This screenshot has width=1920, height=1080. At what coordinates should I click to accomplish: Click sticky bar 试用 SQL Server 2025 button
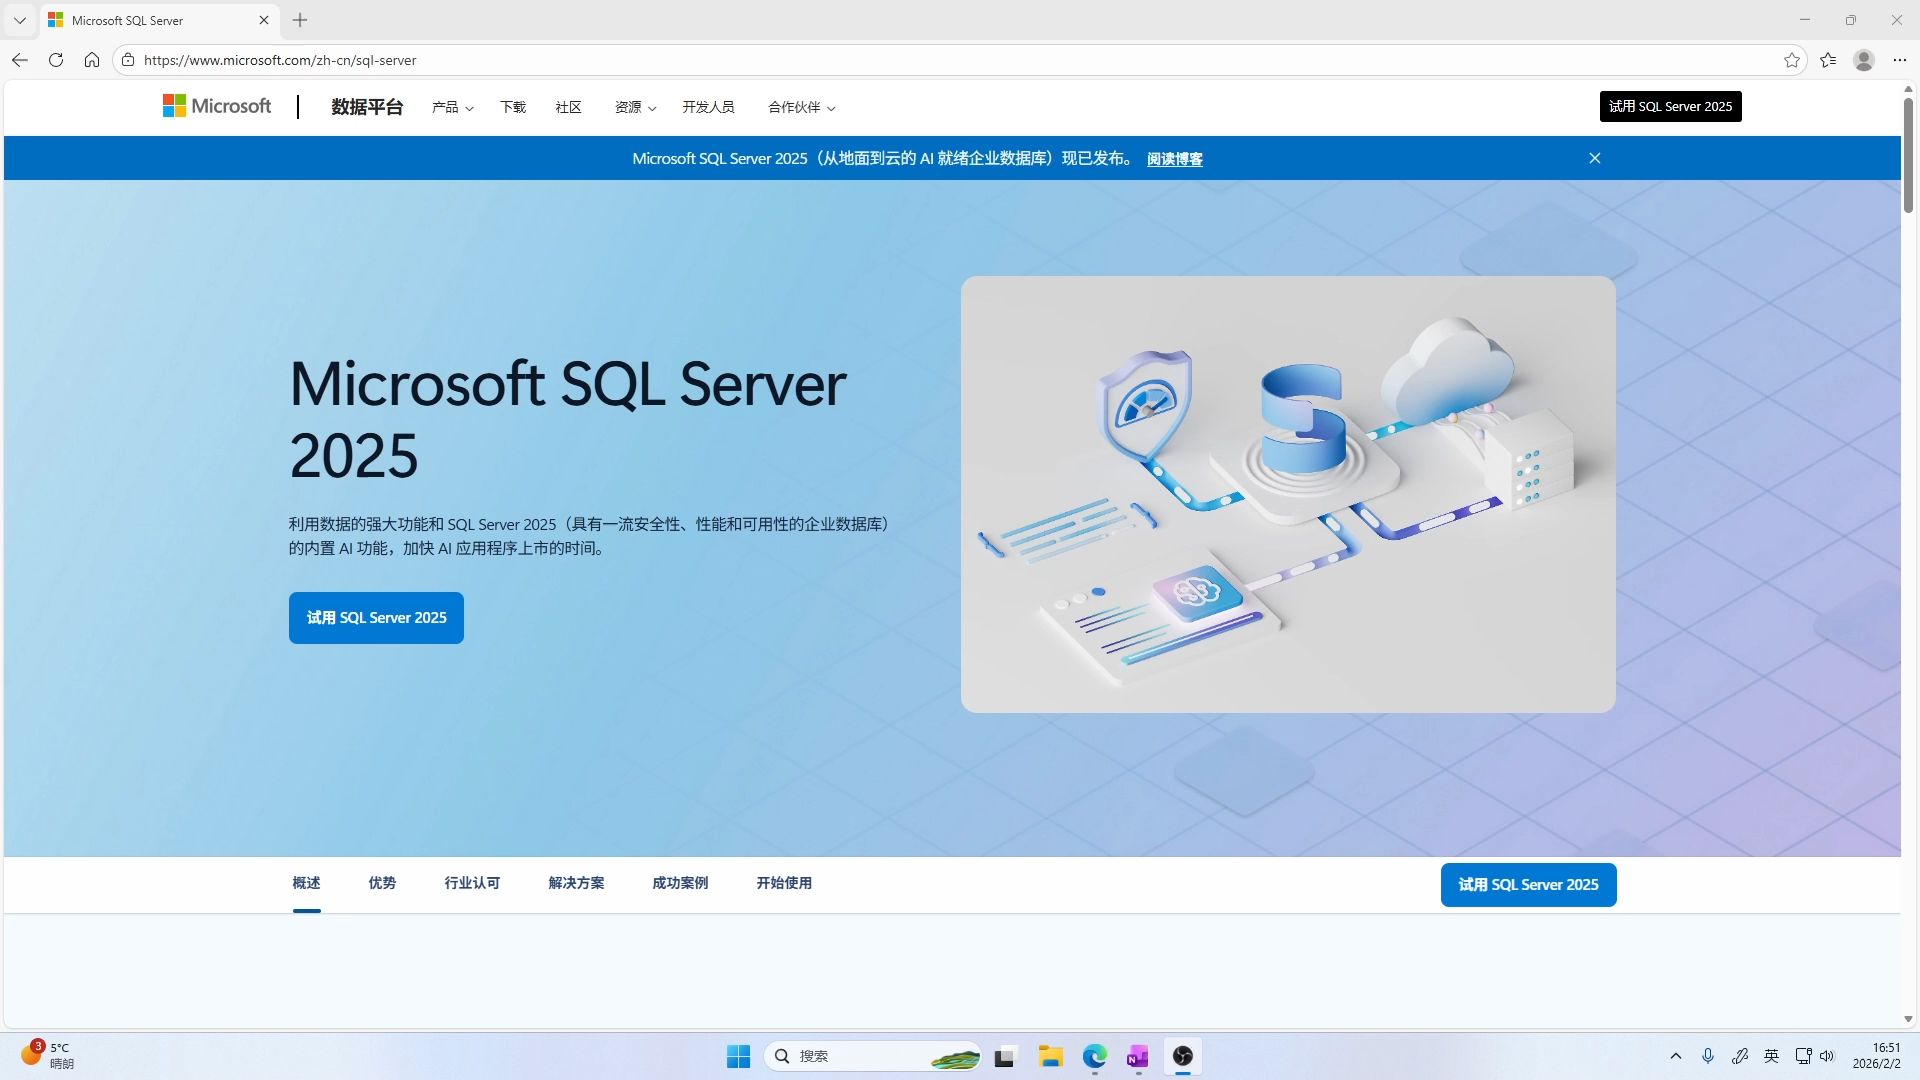tap(1528, 885)
